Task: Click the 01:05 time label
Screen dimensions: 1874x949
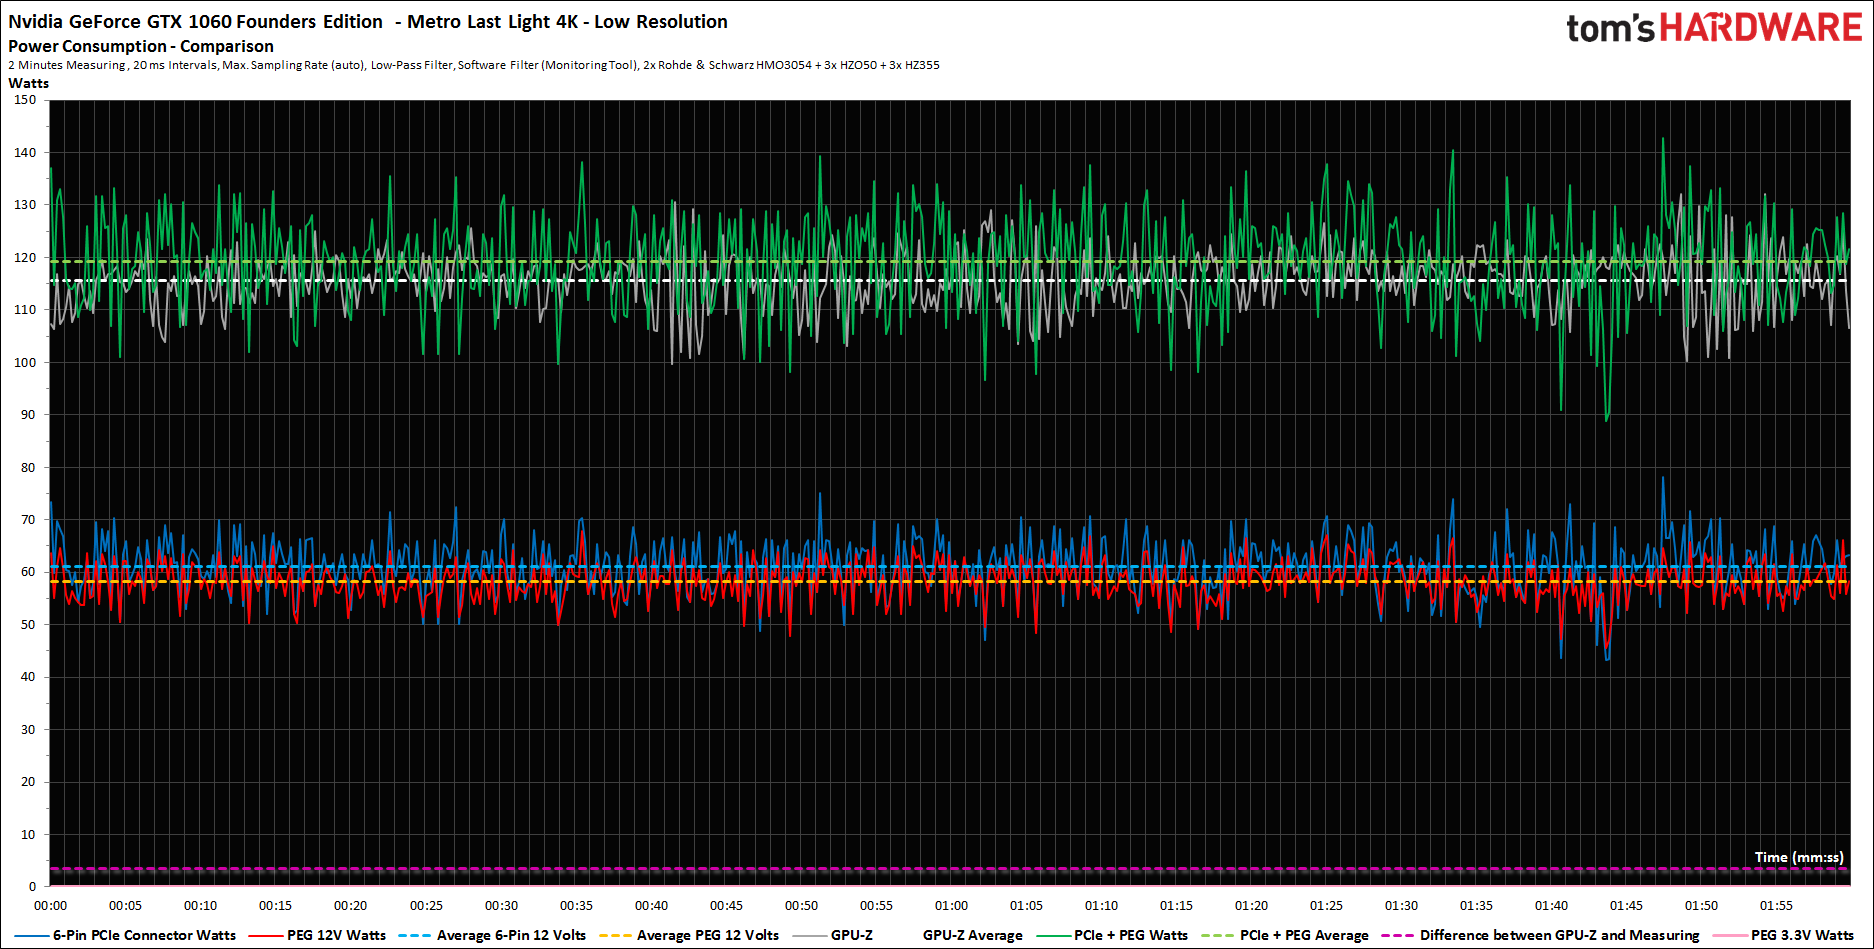Action: tap(1026, 906)
